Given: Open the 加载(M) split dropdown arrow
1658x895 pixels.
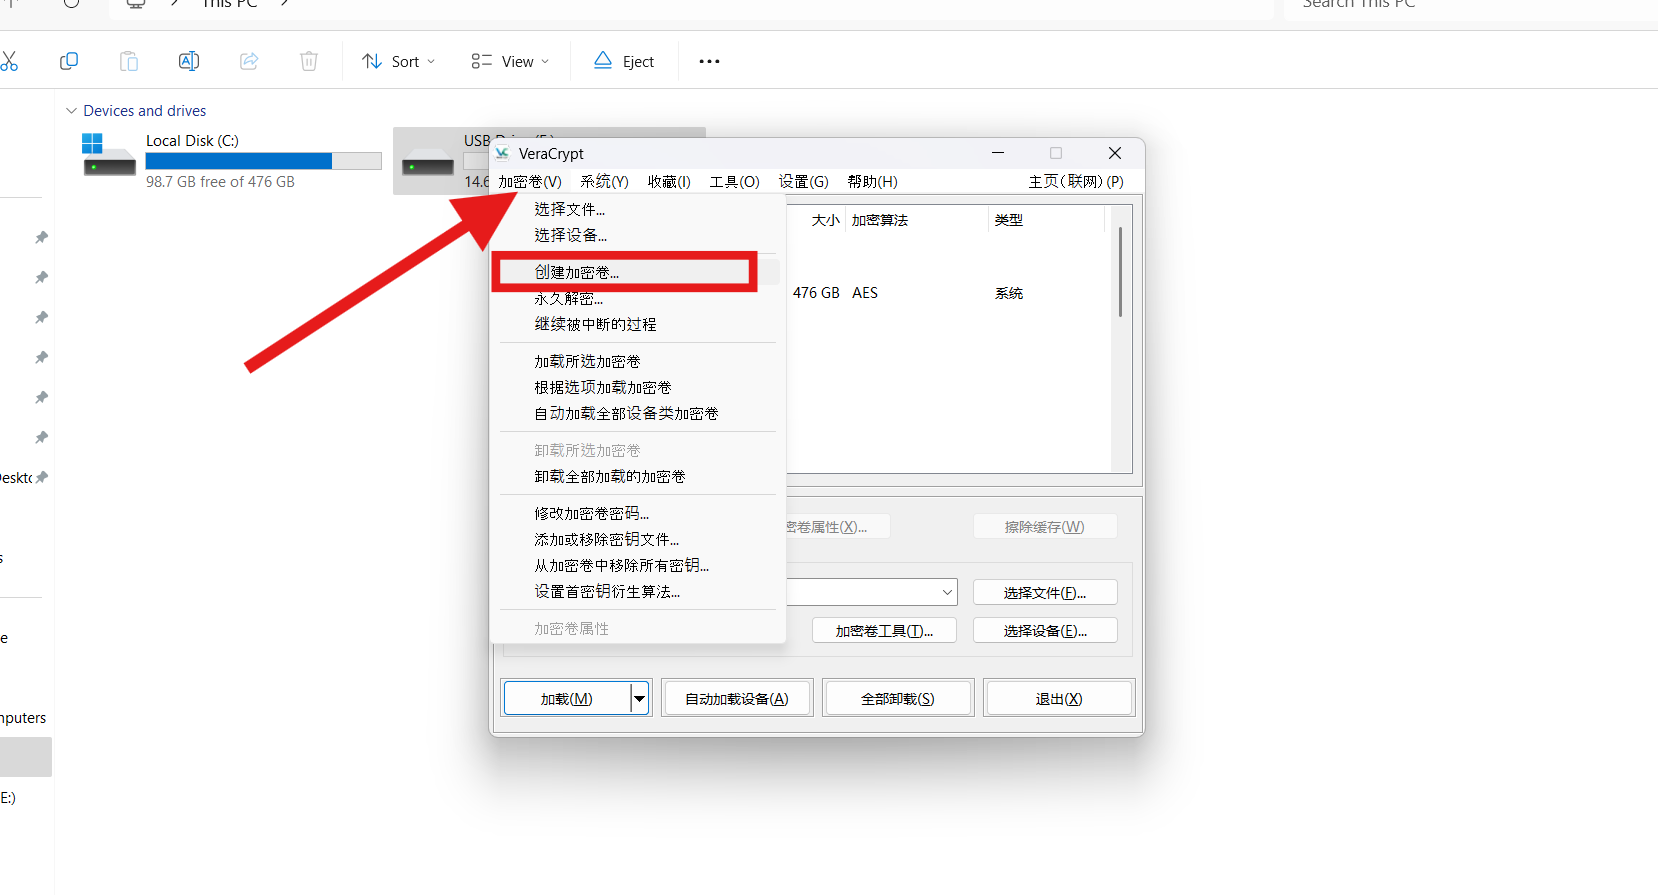Looking at the screenshot, I should pyautogui.click(x=640, y=699).
